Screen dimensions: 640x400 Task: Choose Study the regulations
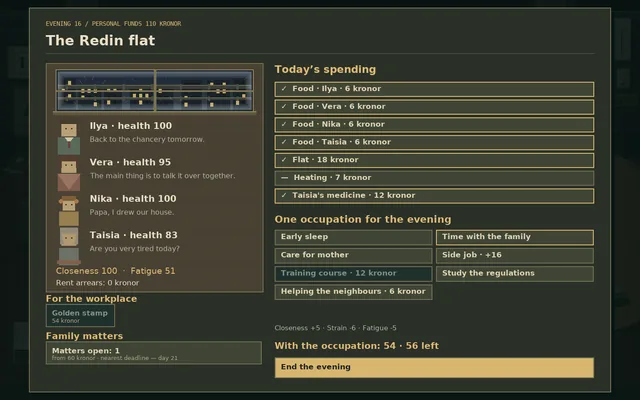pyautogui.click(x=515, y=273)
